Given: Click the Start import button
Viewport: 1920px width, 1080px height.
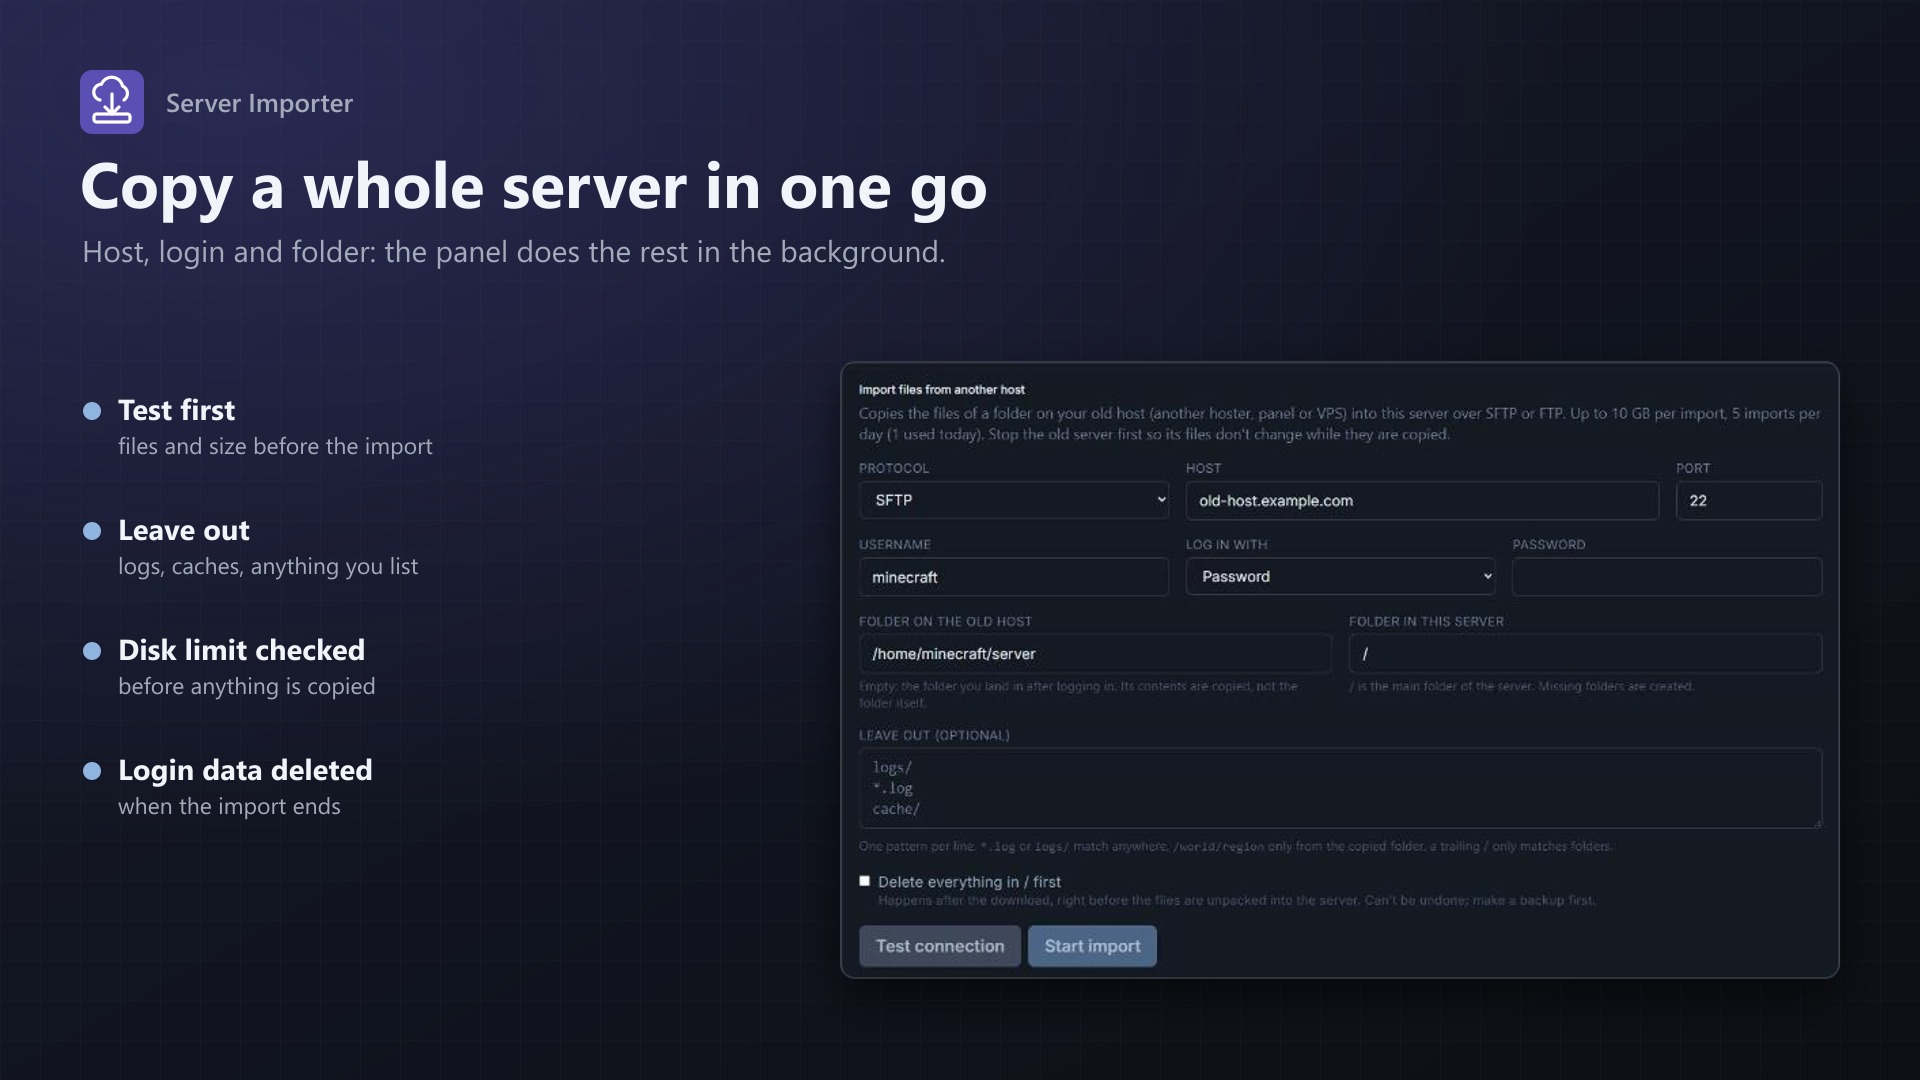Looking at the screenshot, I should pyautogui.click(x=1092, y=946).
